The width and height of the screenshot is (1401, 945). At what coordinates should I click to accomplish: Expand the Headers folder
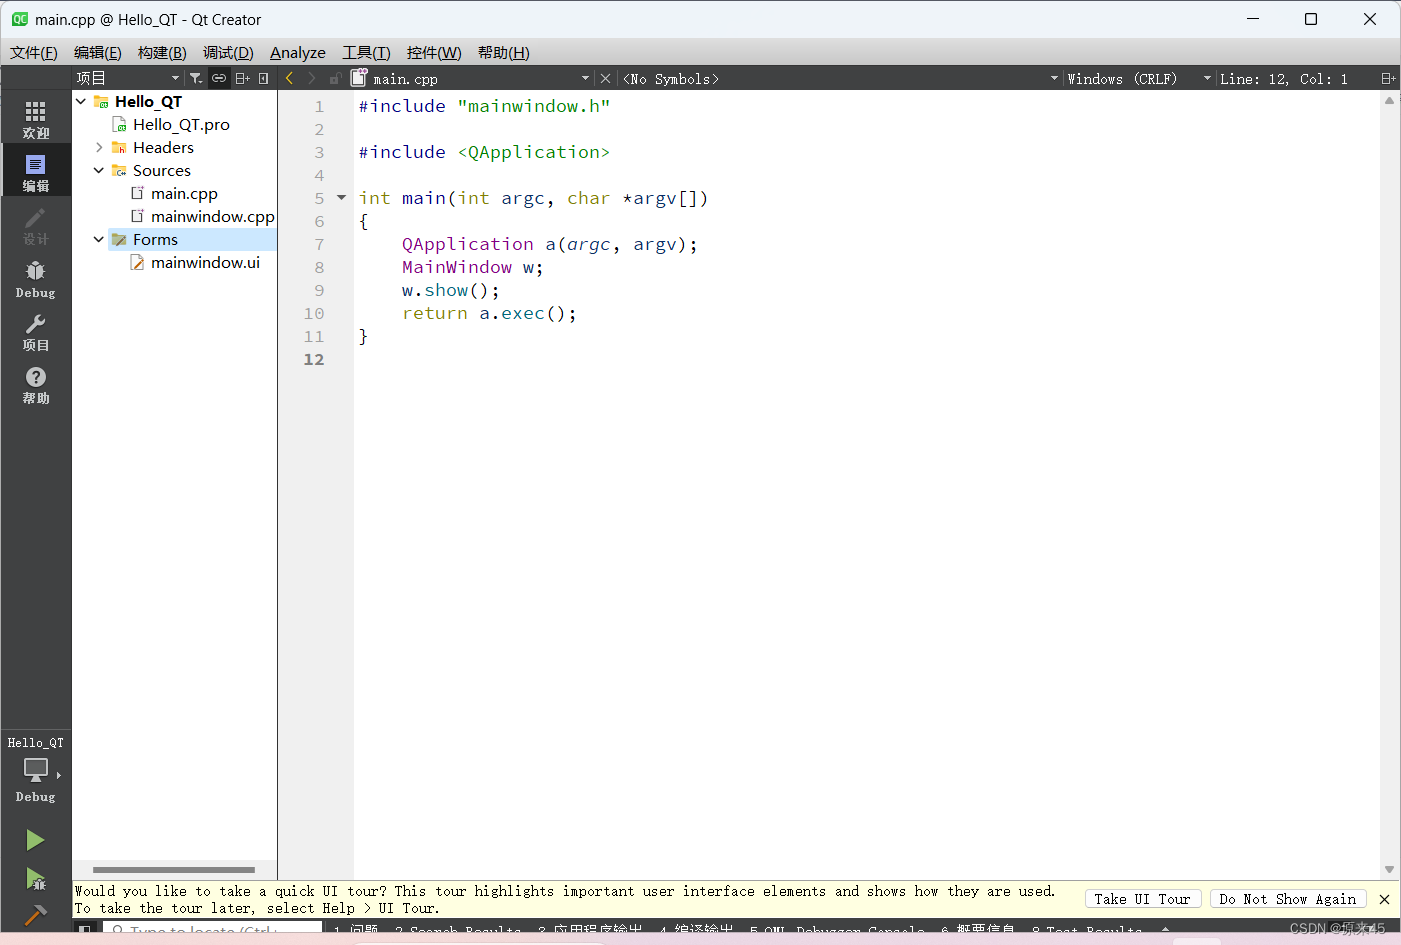click(99, 148)
